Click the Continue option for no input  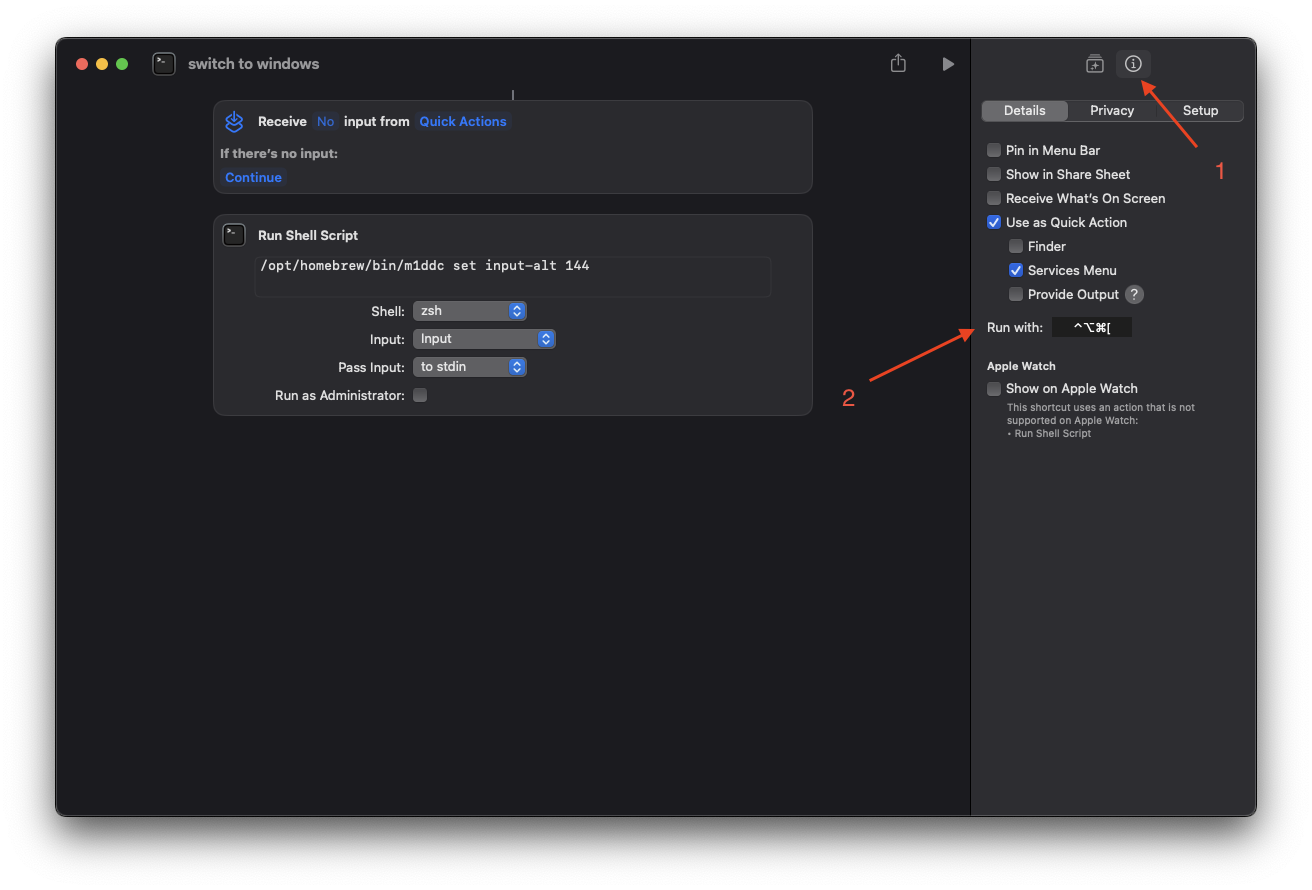coord(253,178)
